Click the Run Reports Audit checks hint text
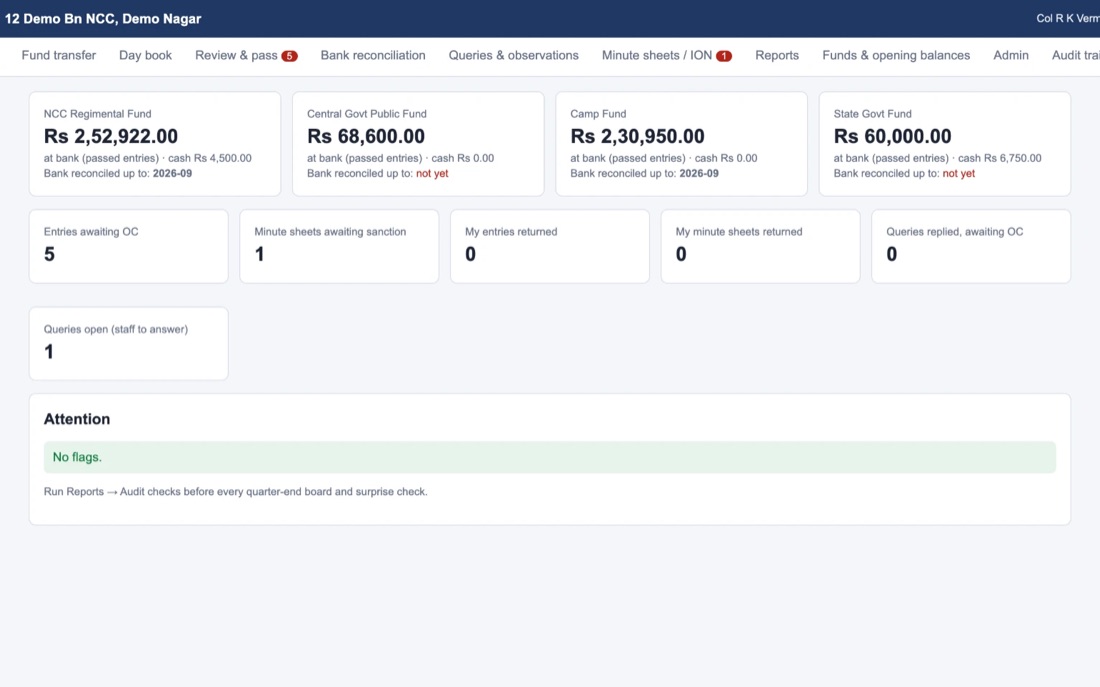This screenshot has width=1100, height=687. (235, 492)
